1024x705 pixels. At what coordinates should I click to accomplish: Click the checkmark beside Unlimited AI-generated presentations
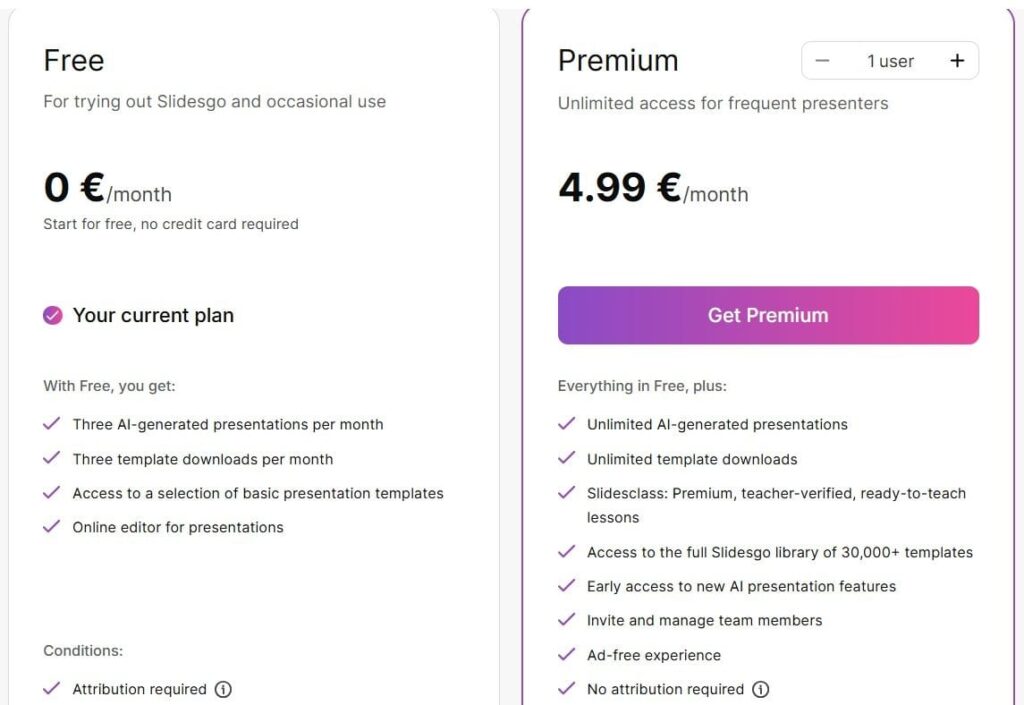pos(567,424)
